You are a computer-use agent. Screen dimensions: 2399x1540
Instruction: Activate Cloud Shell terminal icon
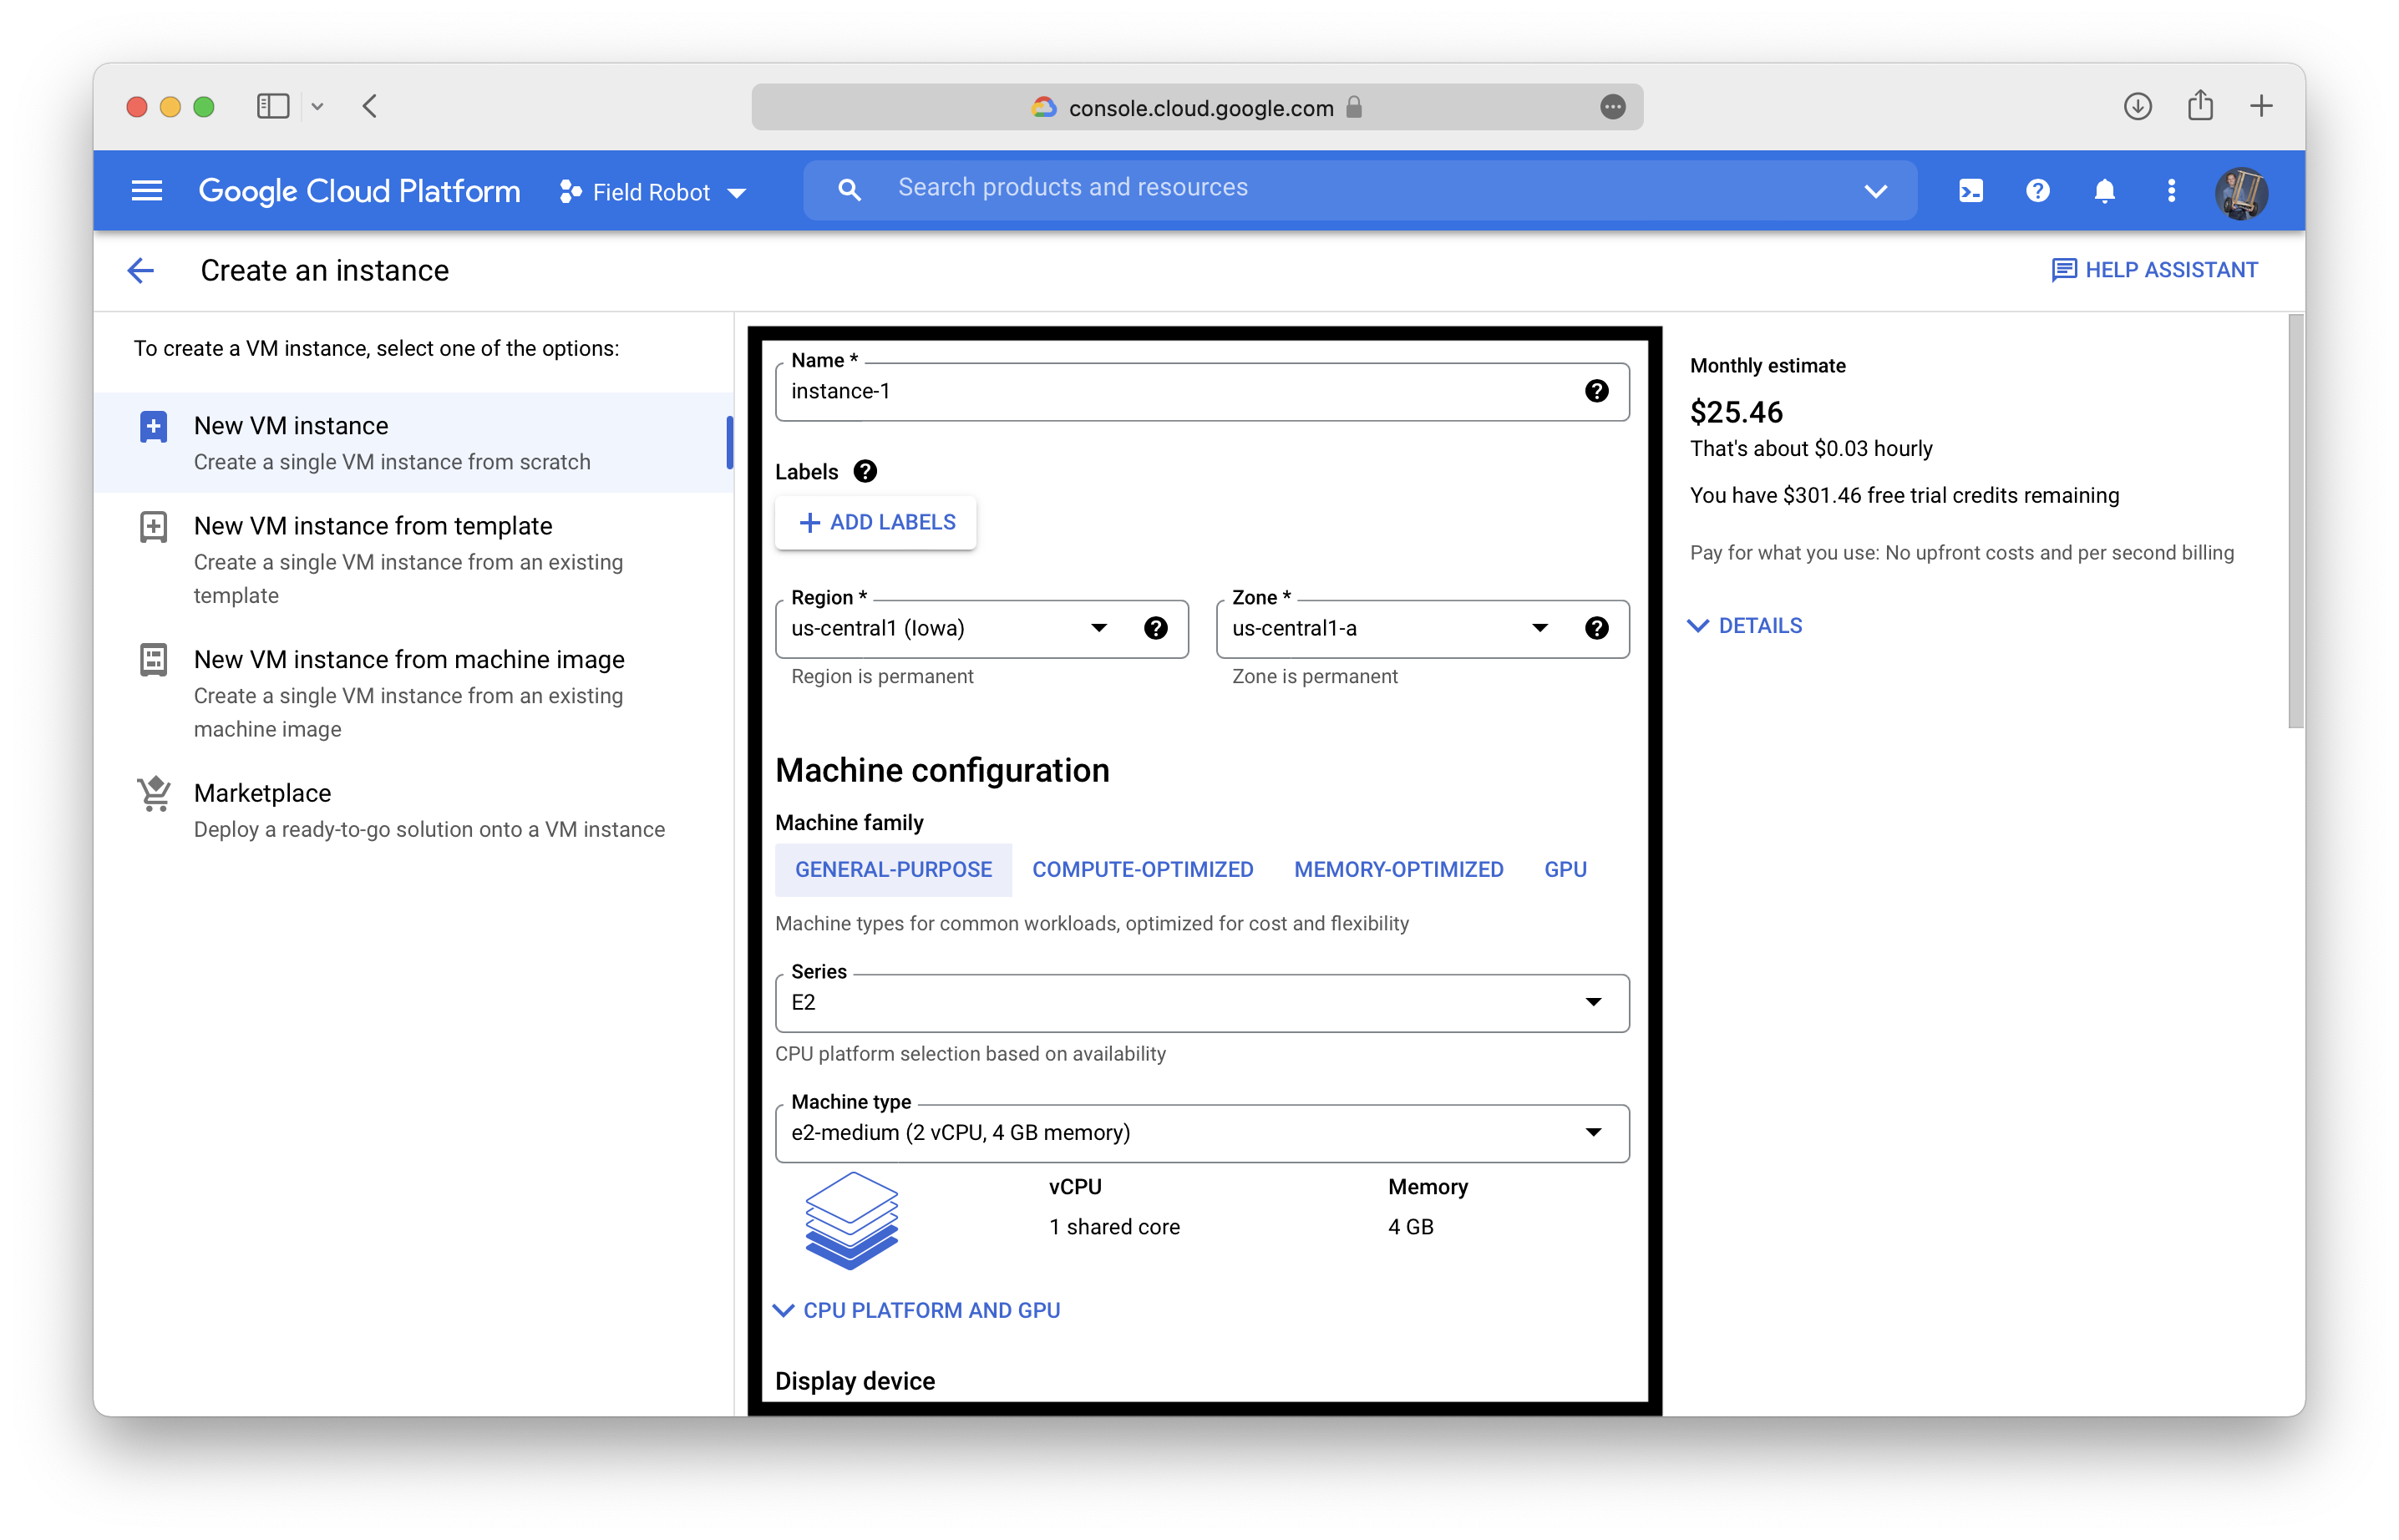1970,190
